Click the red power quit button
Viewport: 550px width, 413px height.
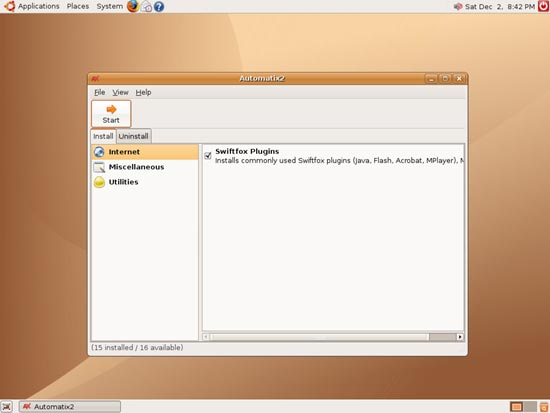pyautogui.click(x=543, y=6)
